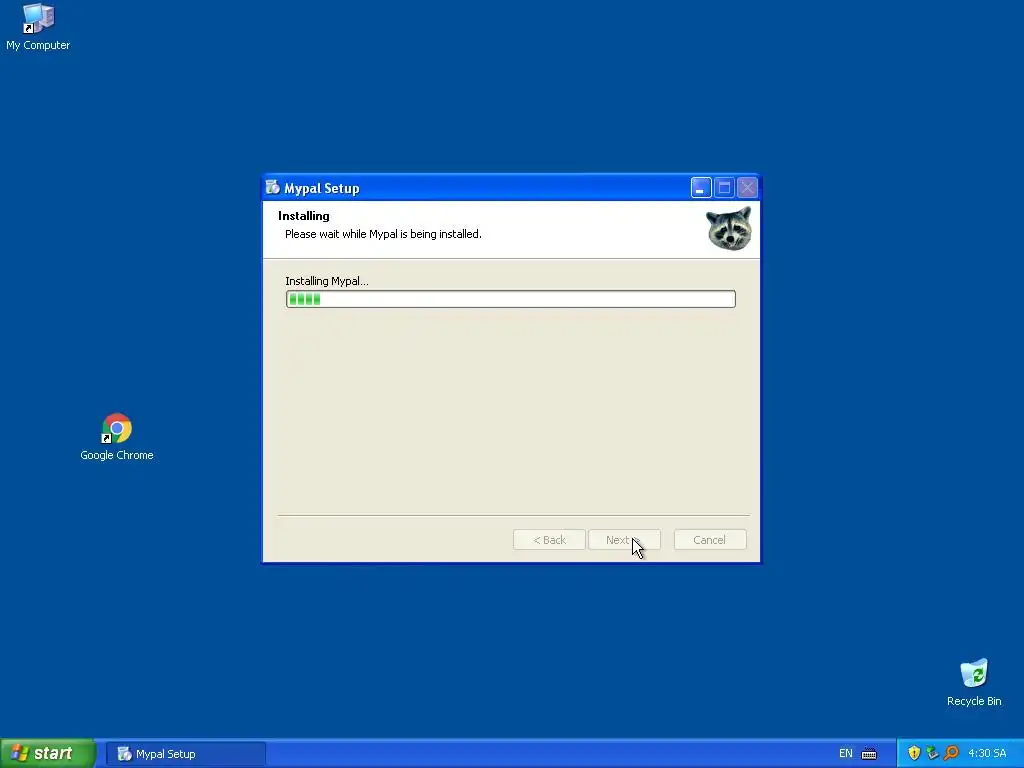The height and width of the screenshot is (768, 1024).
Task: Click the 'Mypal Setup' window title text
Action: [x=322, y=189]
